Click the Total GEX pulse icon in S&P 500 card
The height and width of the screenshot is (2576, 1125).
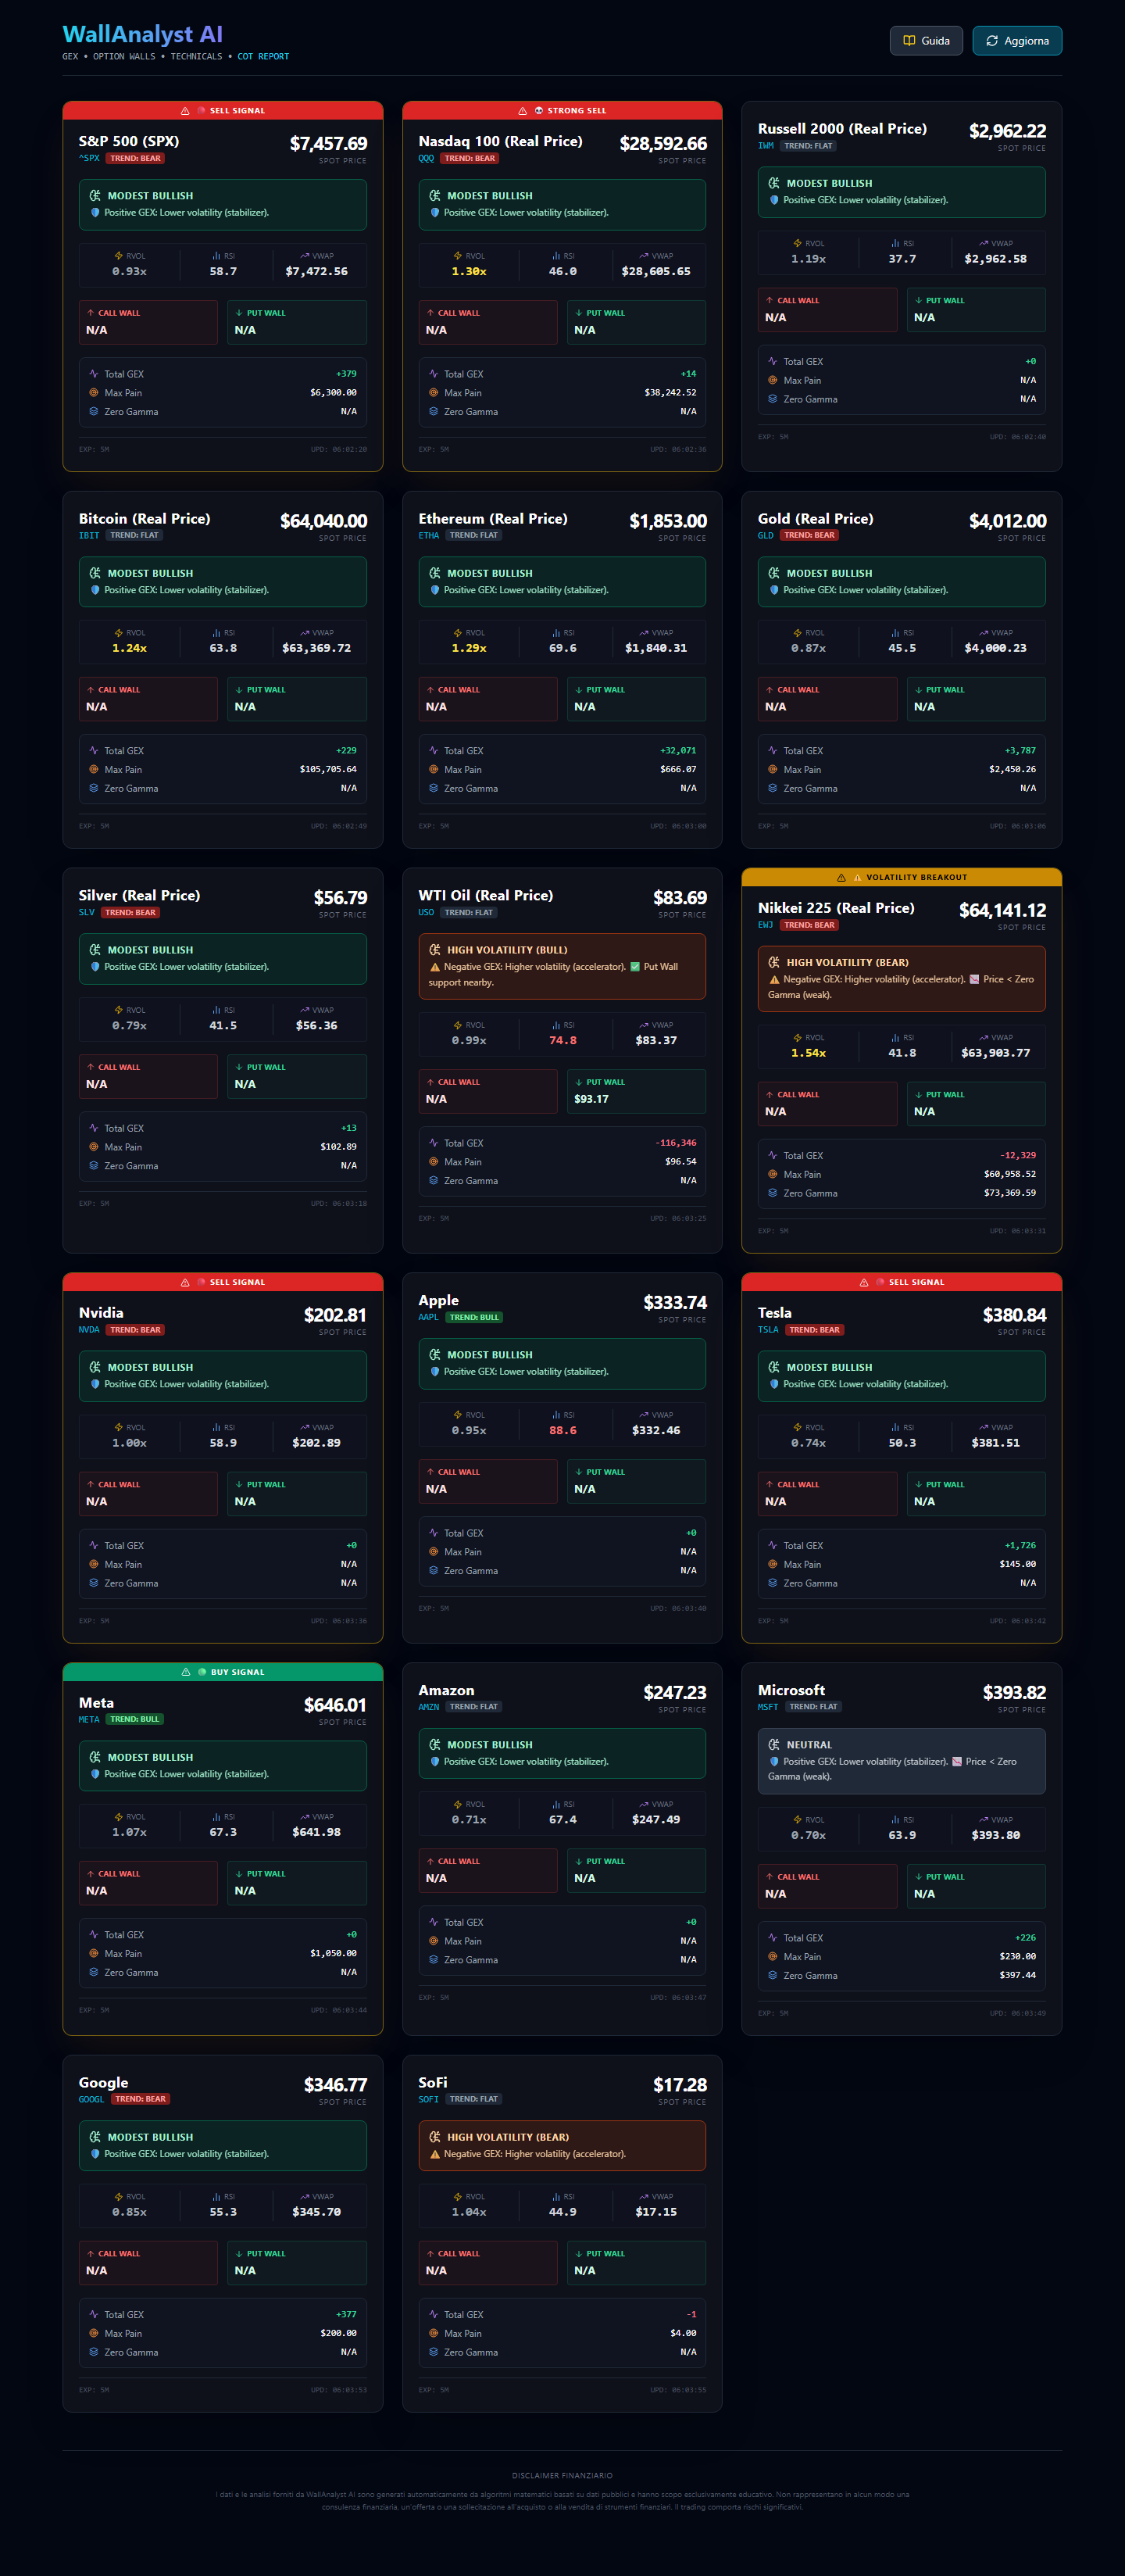(94, 374)
